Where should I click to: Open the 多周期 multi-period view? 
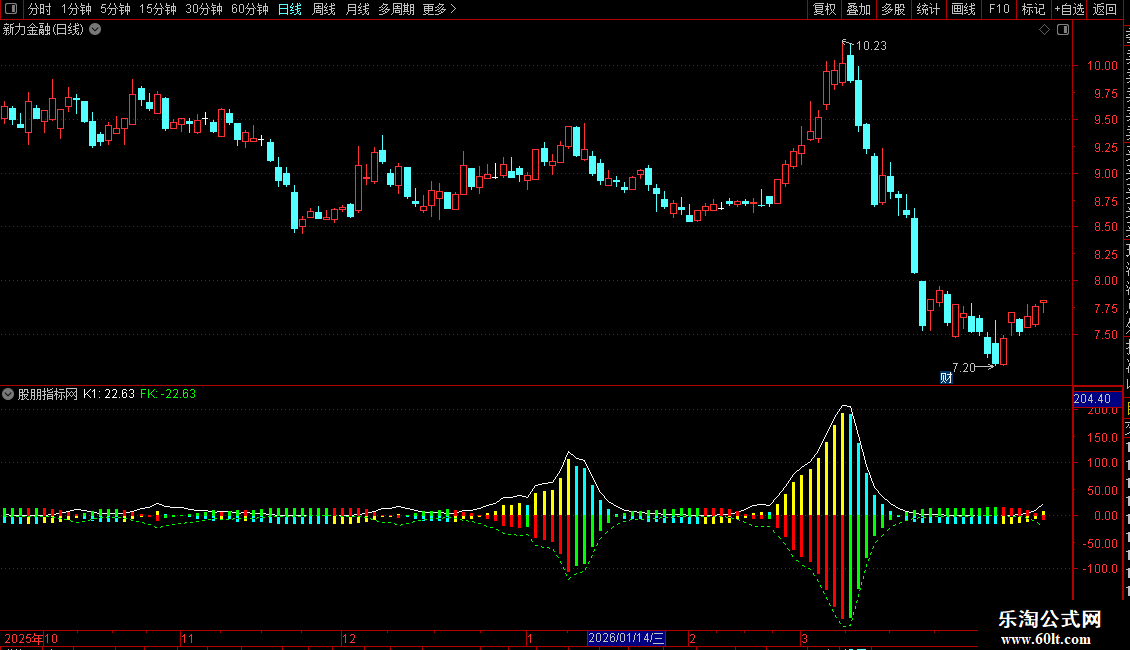coord(396,9)
